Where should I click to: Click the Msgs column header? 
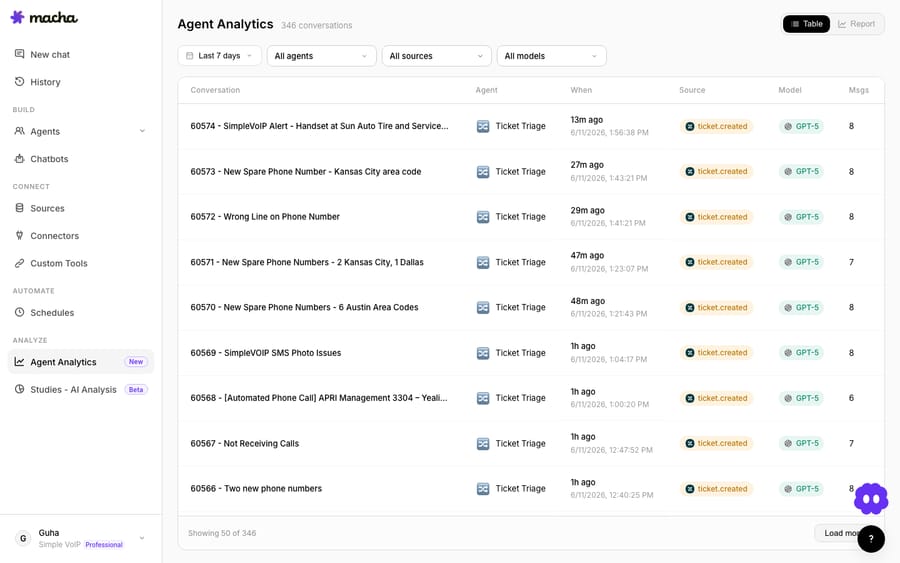click(859, 90)
